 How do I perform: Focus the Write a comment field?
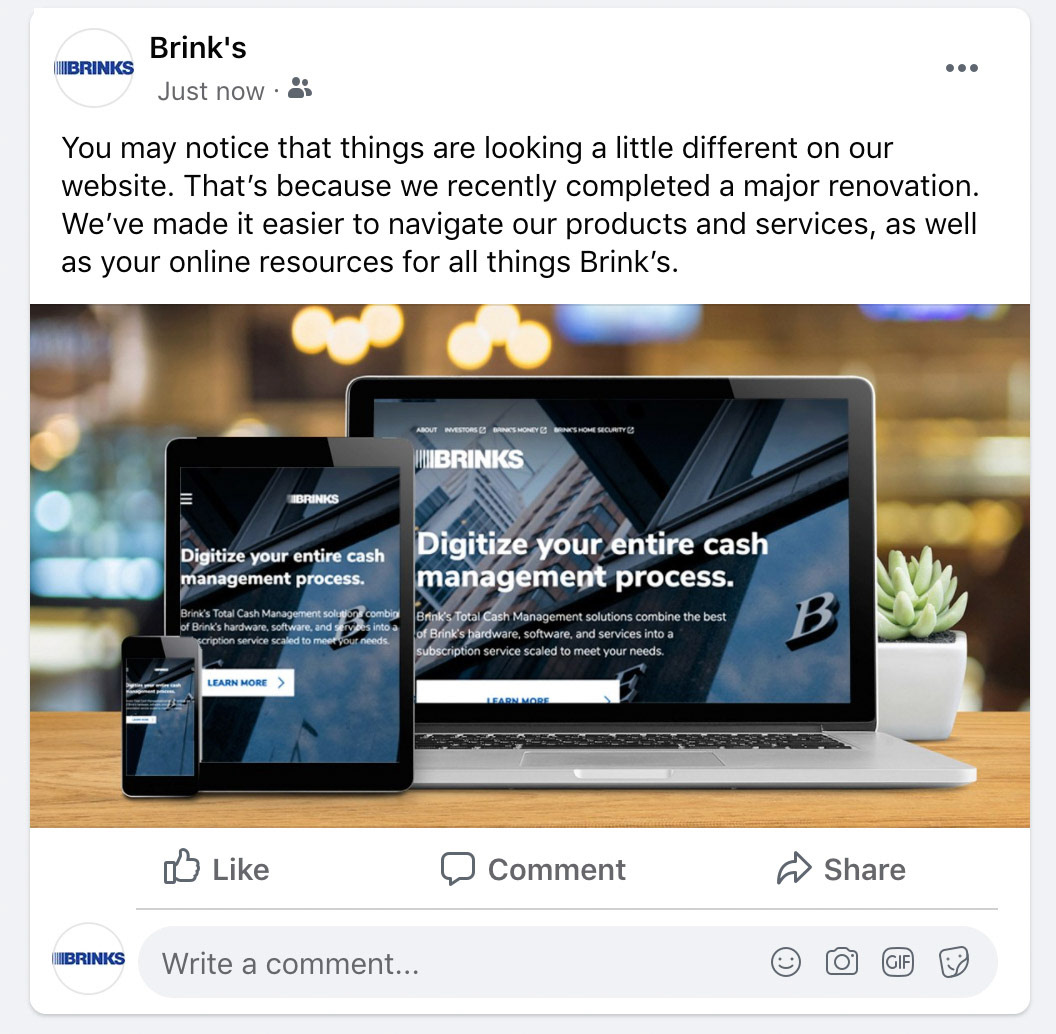pyautogui.click(x=567, y=963)
